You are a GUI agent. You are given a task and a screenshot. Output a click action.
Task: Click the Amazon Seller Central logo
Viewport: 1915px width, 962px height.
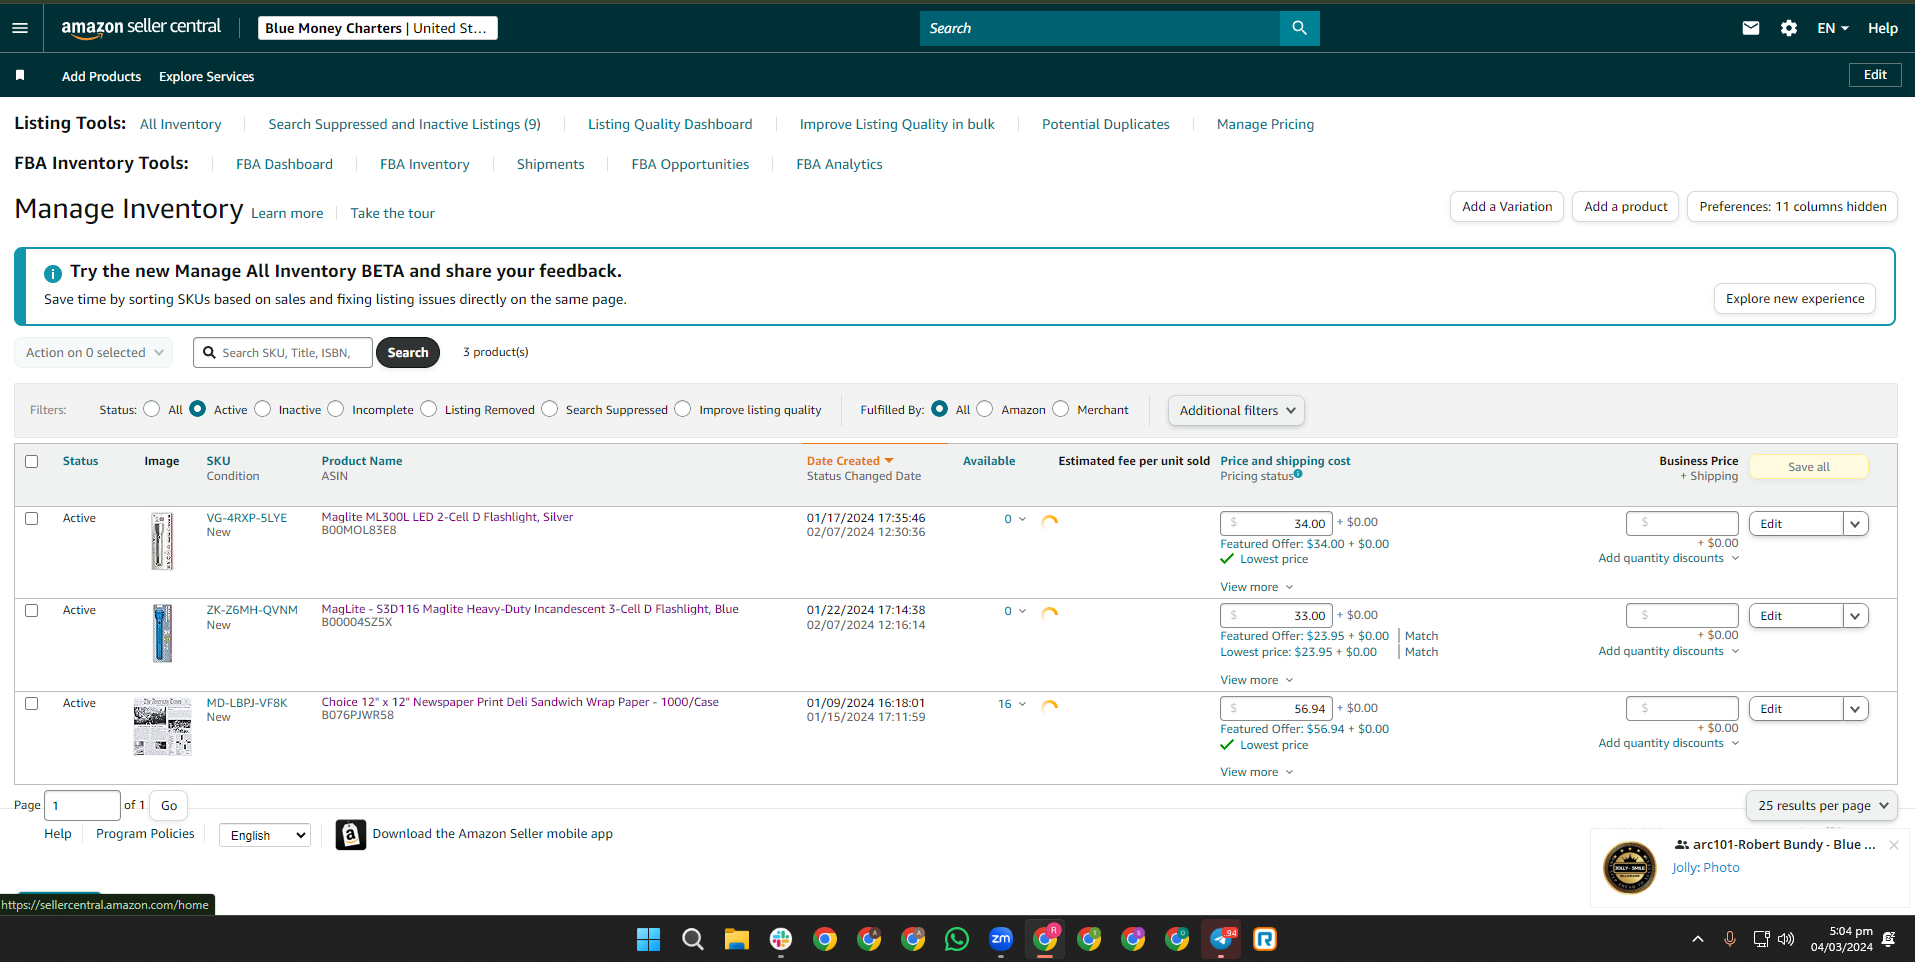pyautogui.click(x=141, y=28)
